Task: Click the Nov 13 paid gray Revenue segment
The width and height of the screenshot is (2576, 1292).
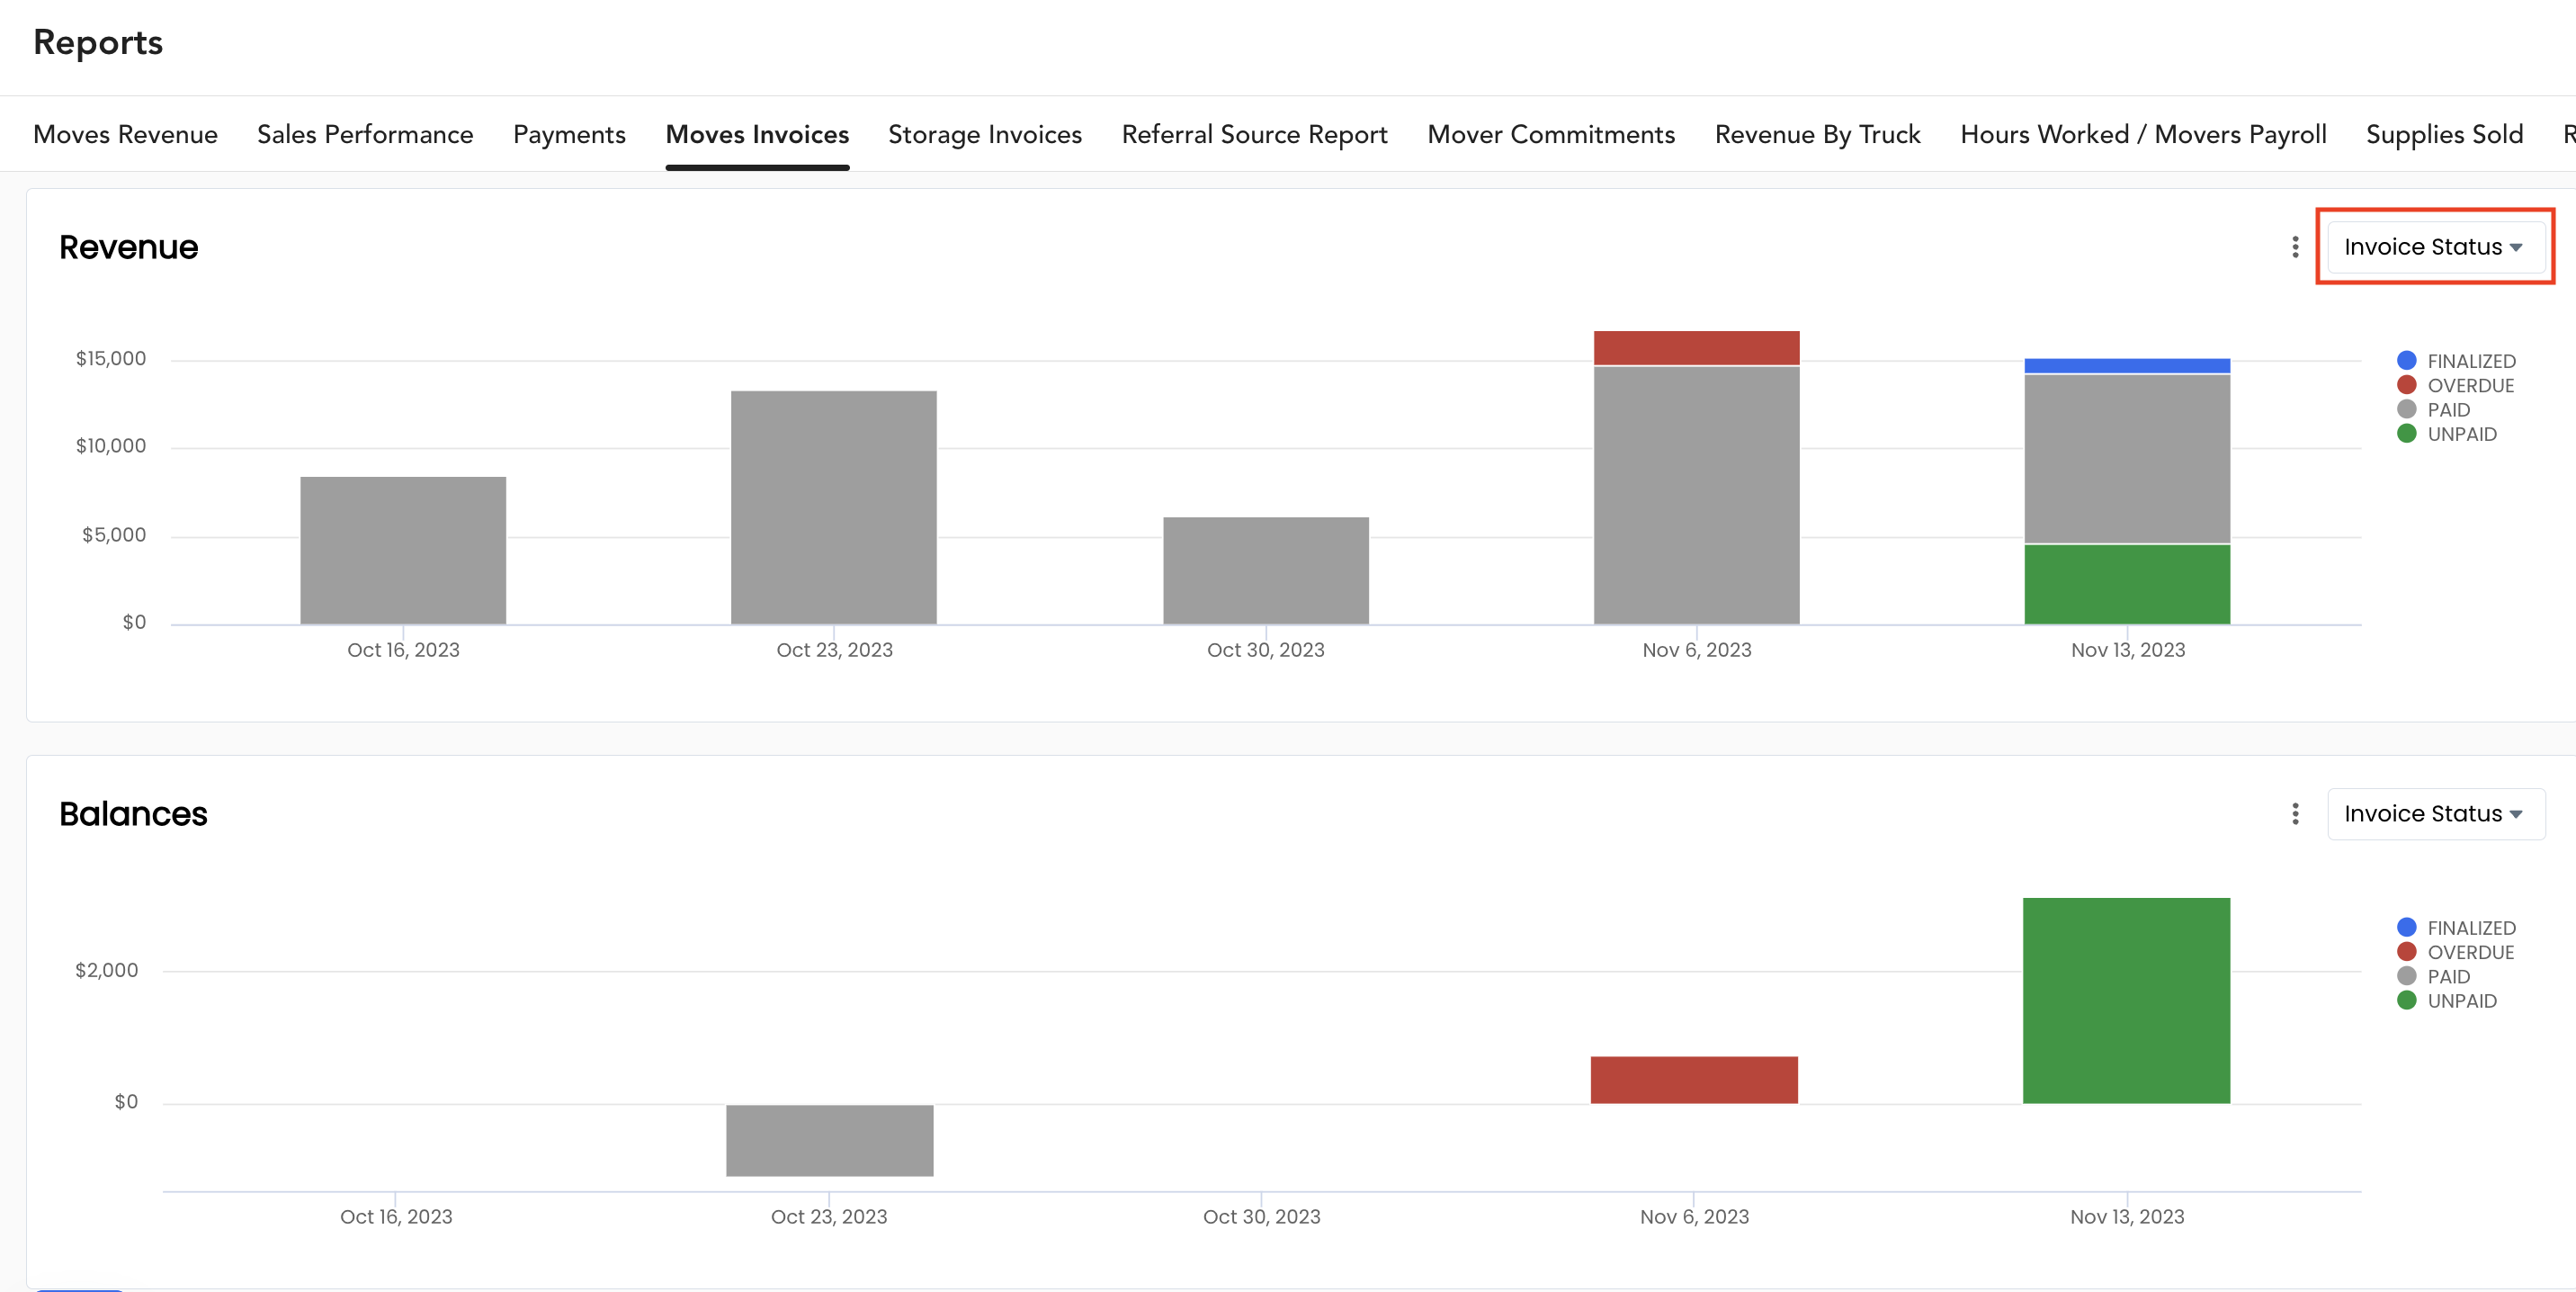Action: [x=2127, y=459]
